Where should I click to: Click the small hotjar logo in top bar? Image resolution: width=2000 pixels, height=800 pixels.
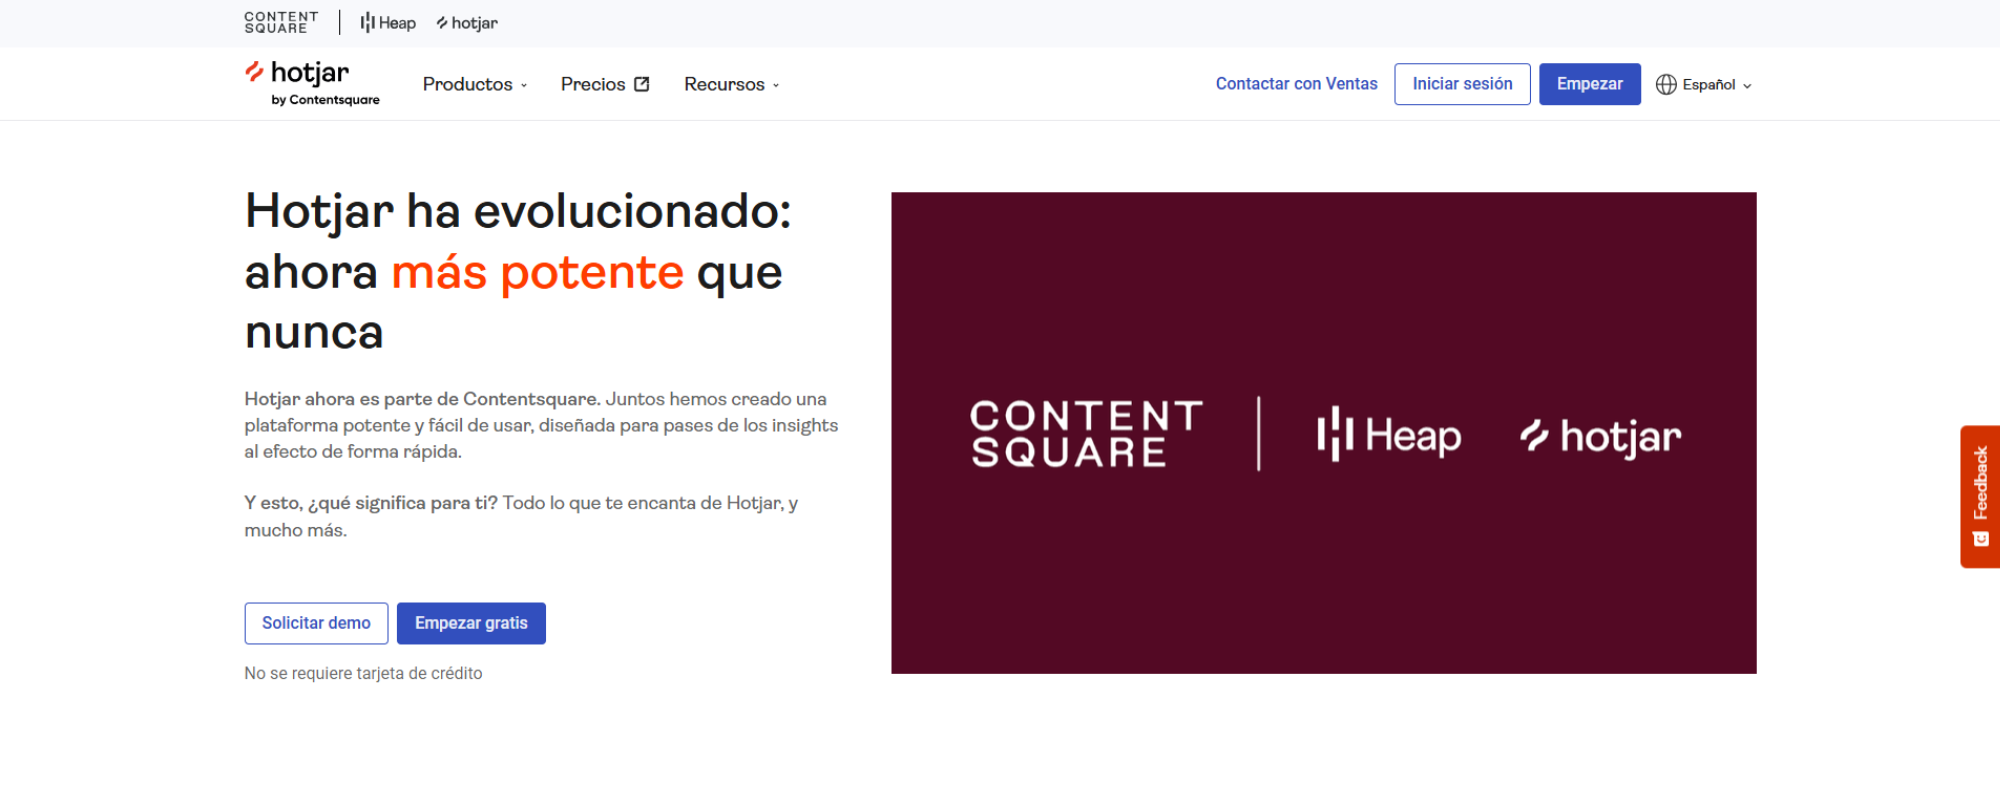[x=467, y=23]
